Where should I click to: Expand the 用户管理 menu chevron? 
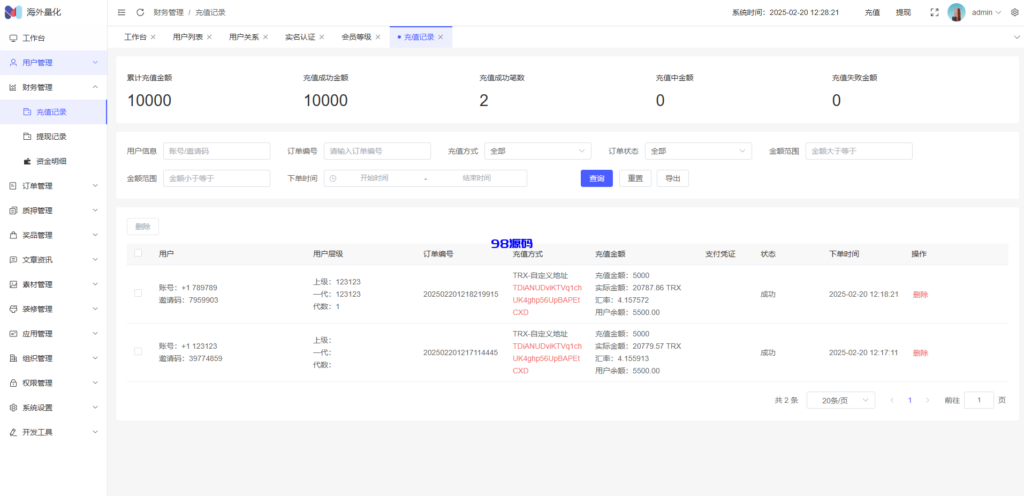click(95, 63)
